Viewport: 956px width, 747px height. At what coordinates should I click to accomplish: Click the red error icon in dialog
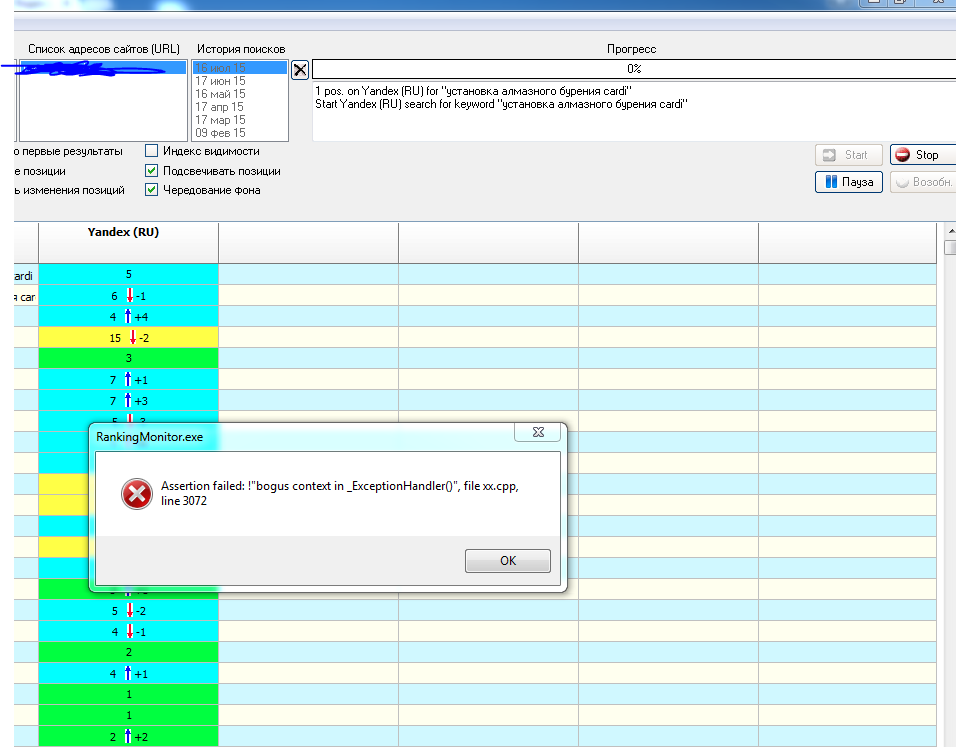coord(136,493)
